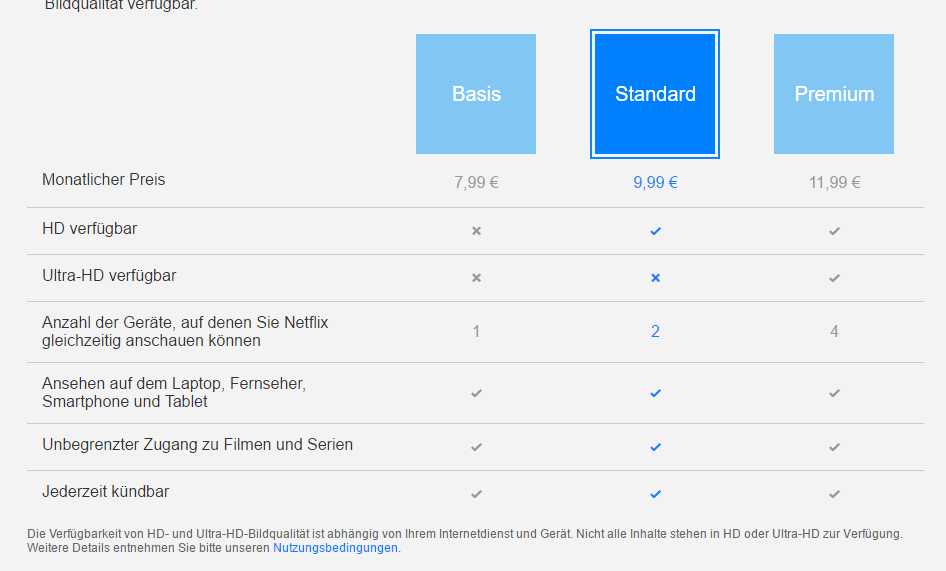This screenshot has height=571, width=946.
Task: Click the Standard Jederzeit kündbar checkmark
Action: [655, 494]
